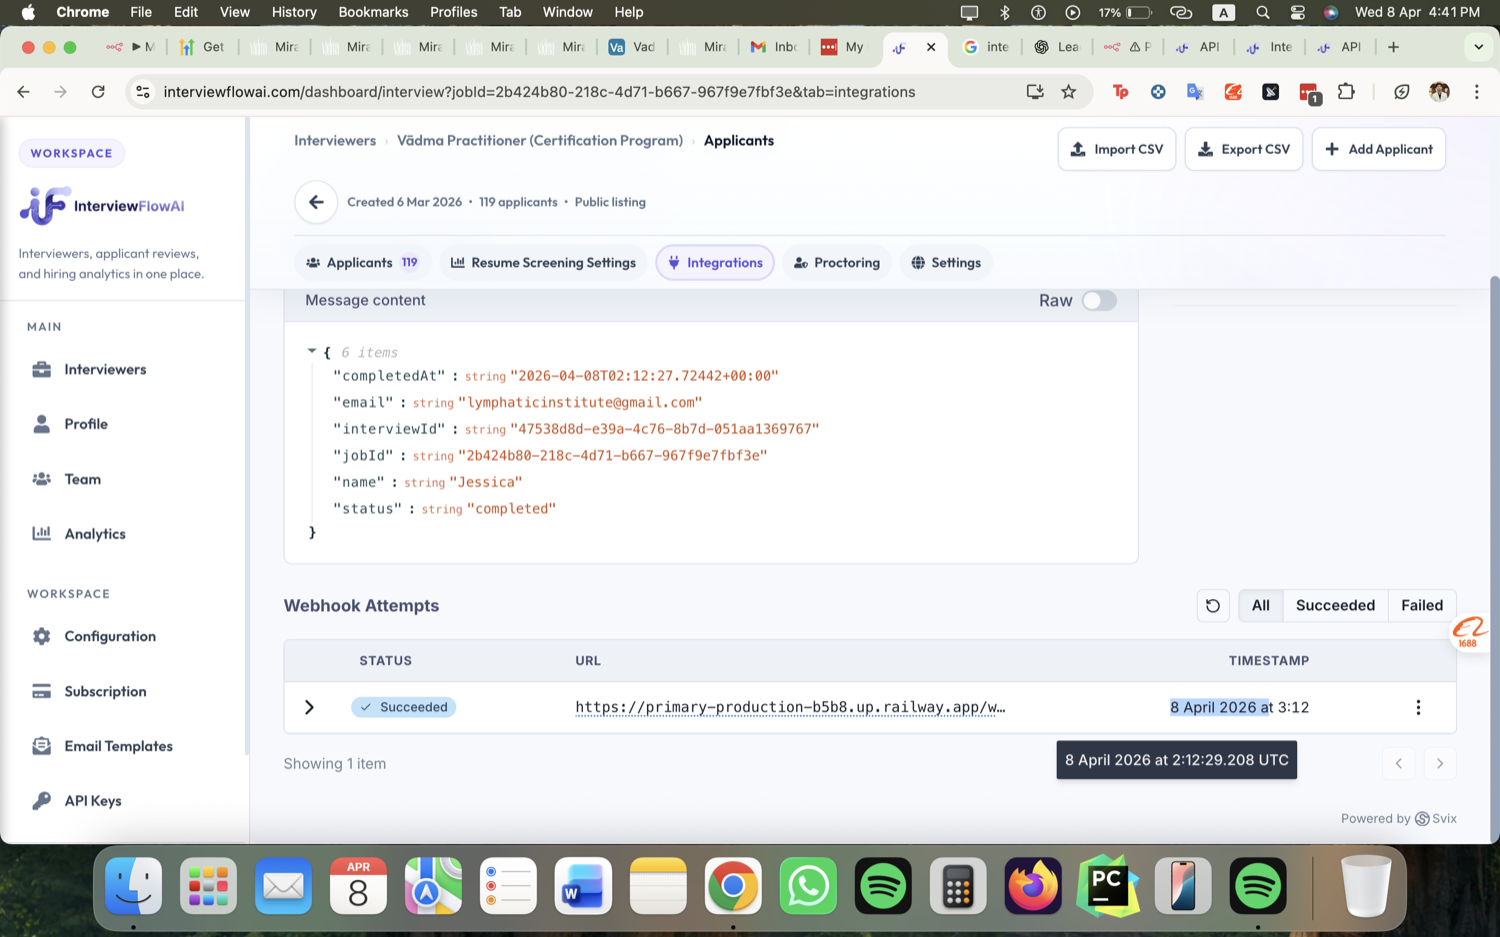Viewport: 1500px width, 937px height.
Task: Open Team in the sidebar
Action: point(82,479)
